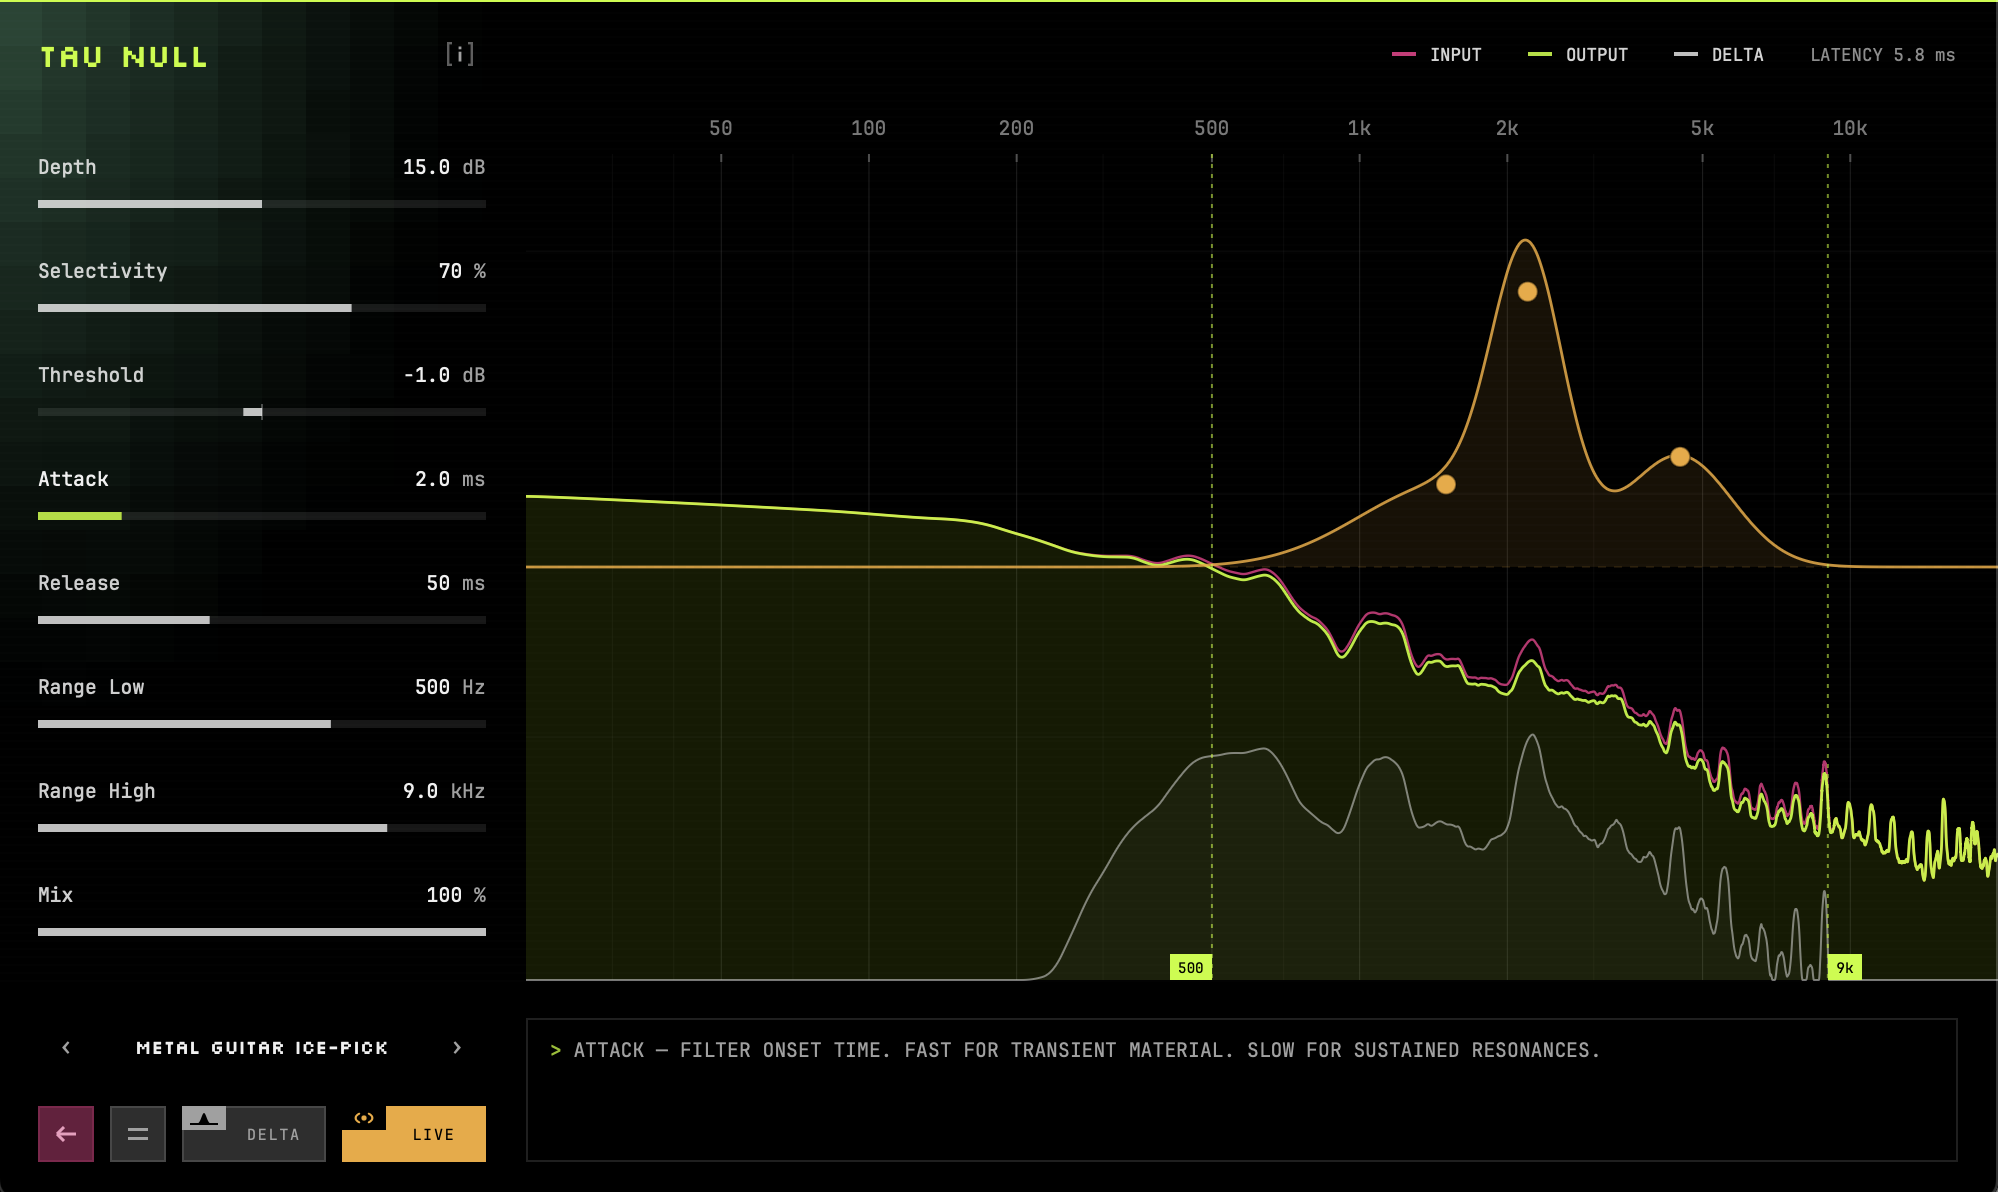Click the TAU NULL logo title
The height and width of the screenshot is (1192, 1998).
click(124, 57)
